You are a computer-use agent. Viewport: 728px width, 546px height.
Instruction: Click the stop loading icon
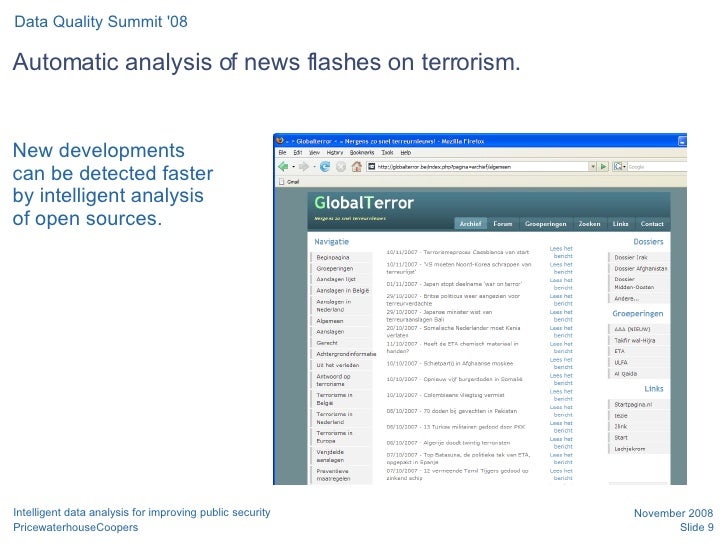click(x=341, y=167)
